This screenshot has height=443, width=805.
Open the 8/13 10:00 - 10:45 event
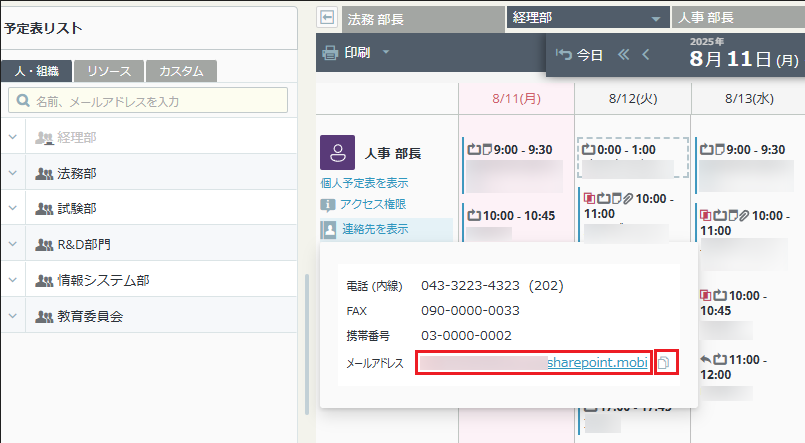[x=734, y=312]
